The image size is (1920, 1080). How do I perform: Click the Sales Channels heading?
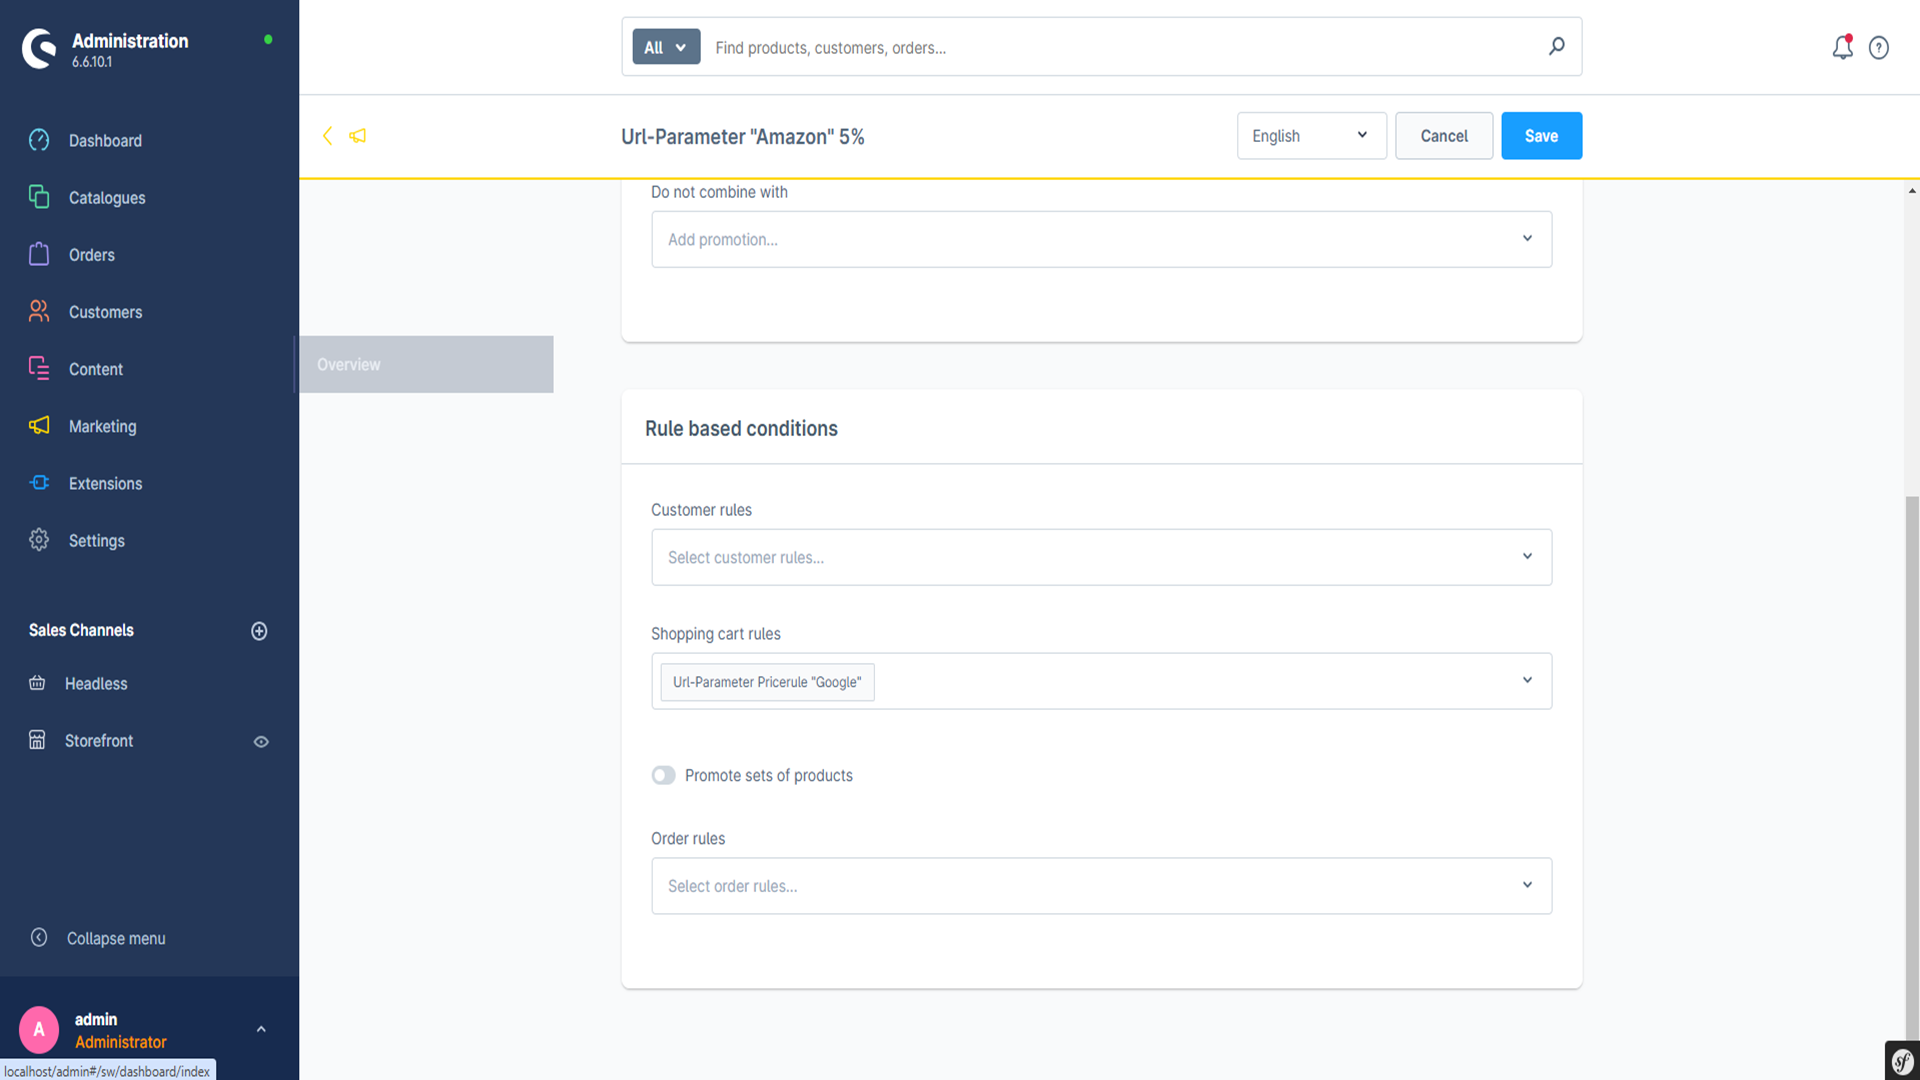click(81, 630)
